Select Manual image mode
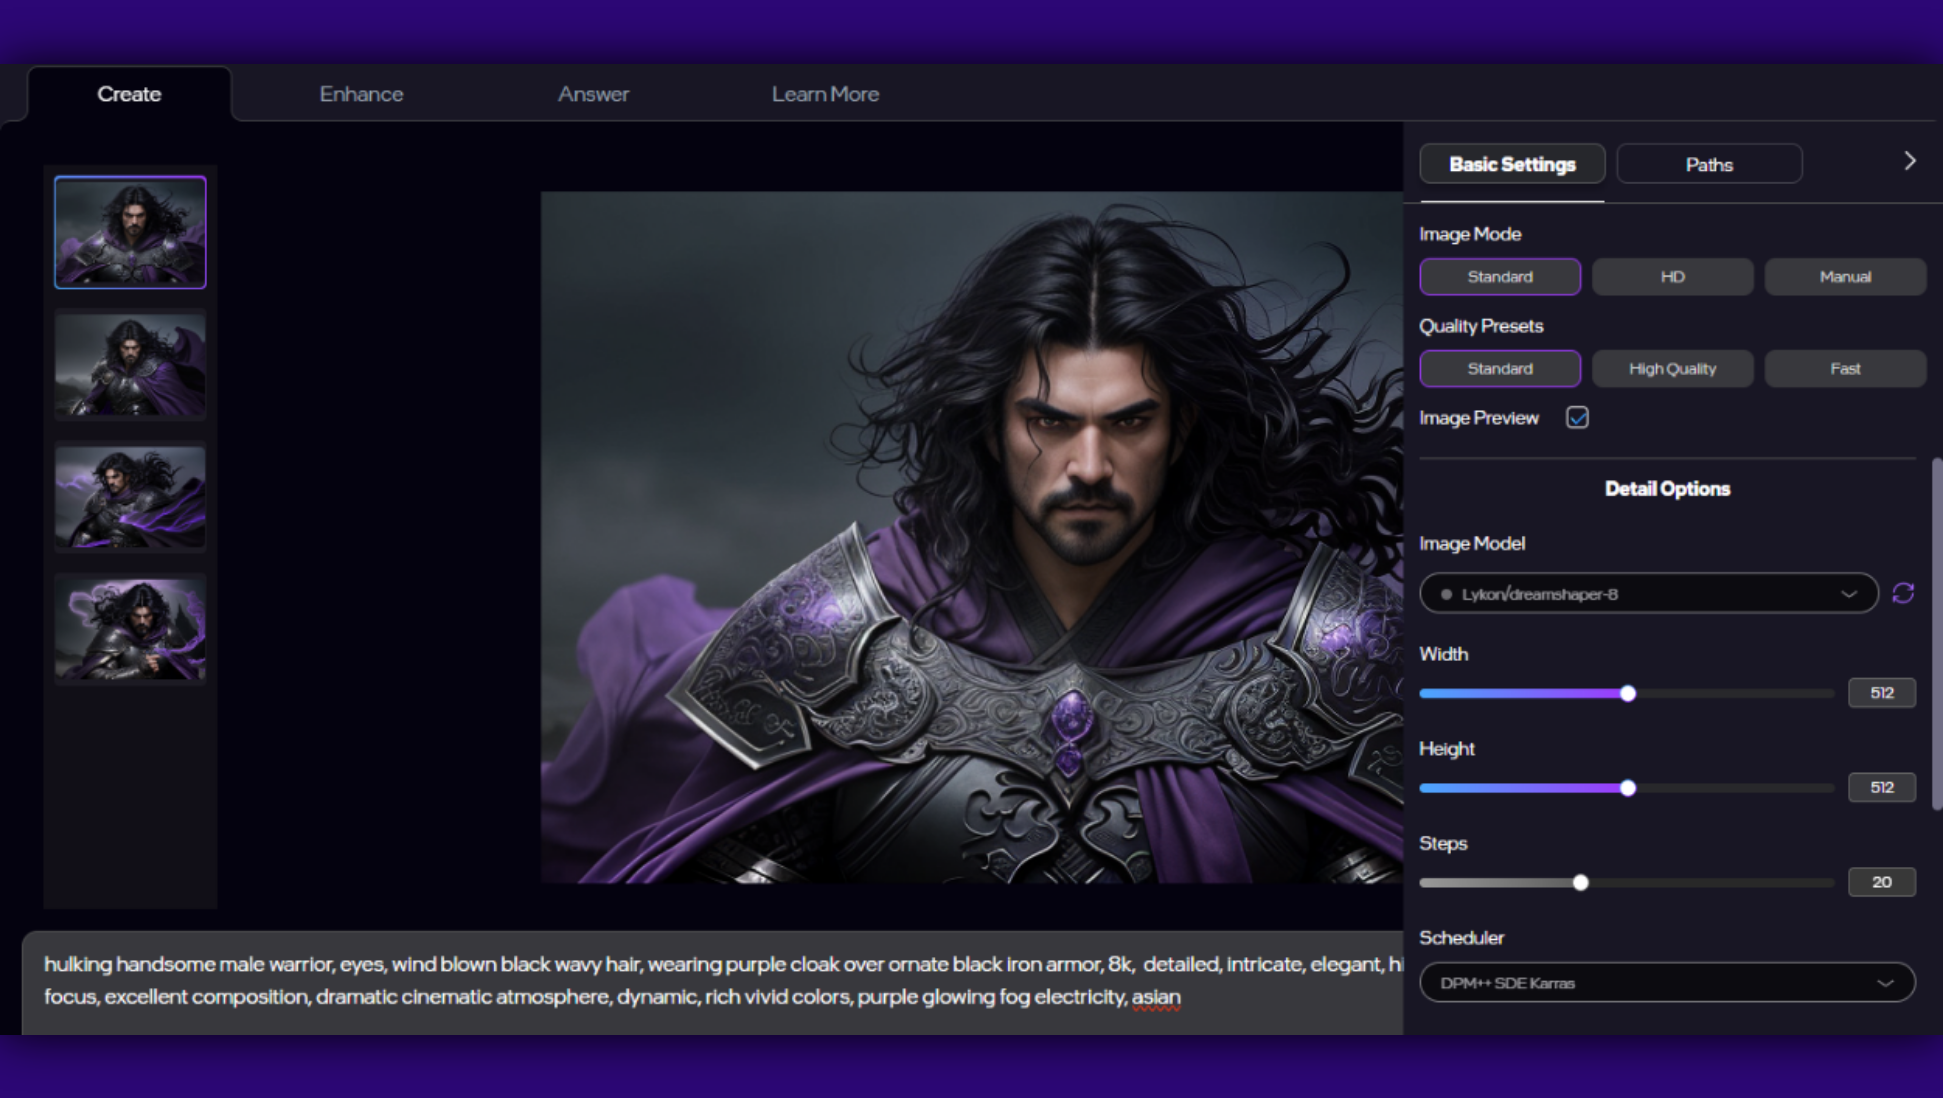Image resolution: width=1943 pixels, height=1098 pixels. [1845, 277]
